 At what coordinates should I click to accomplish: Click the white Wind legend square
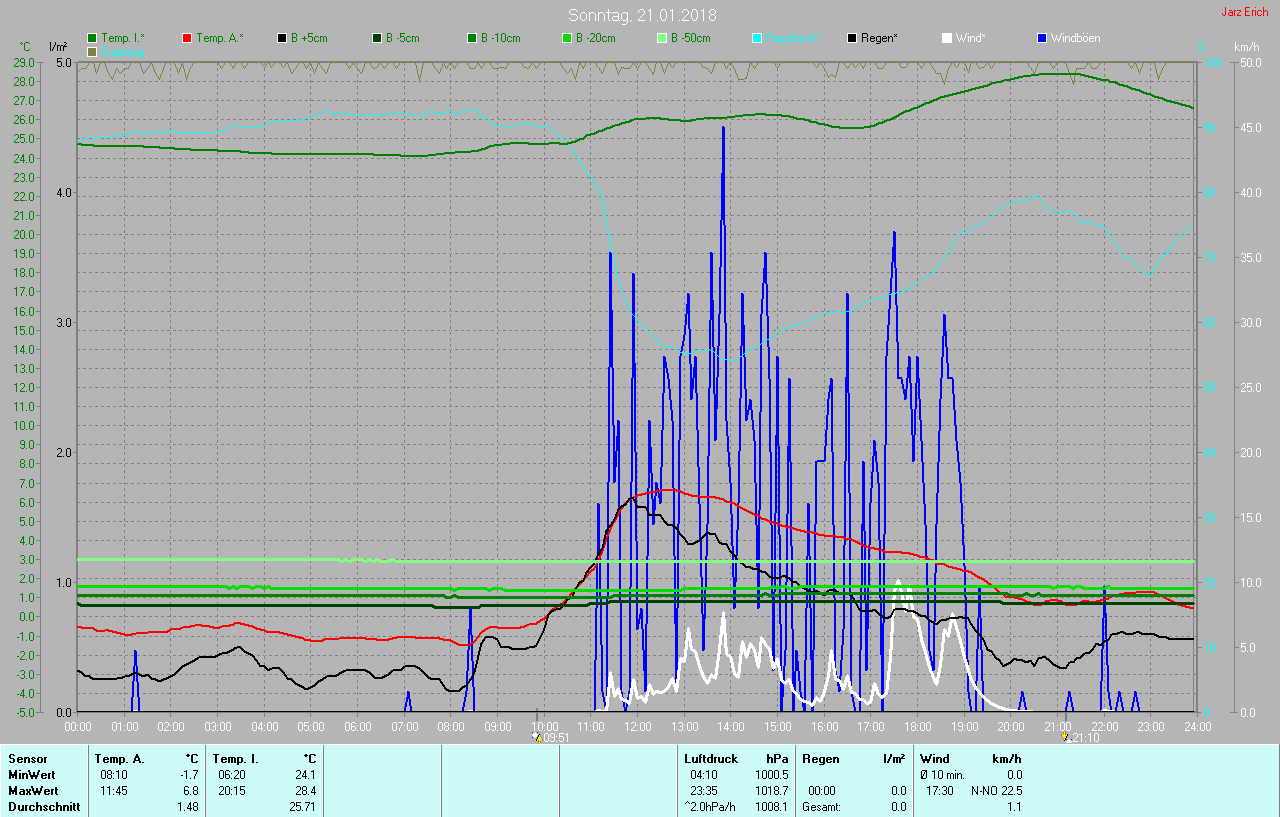click(x=947, y=38)
